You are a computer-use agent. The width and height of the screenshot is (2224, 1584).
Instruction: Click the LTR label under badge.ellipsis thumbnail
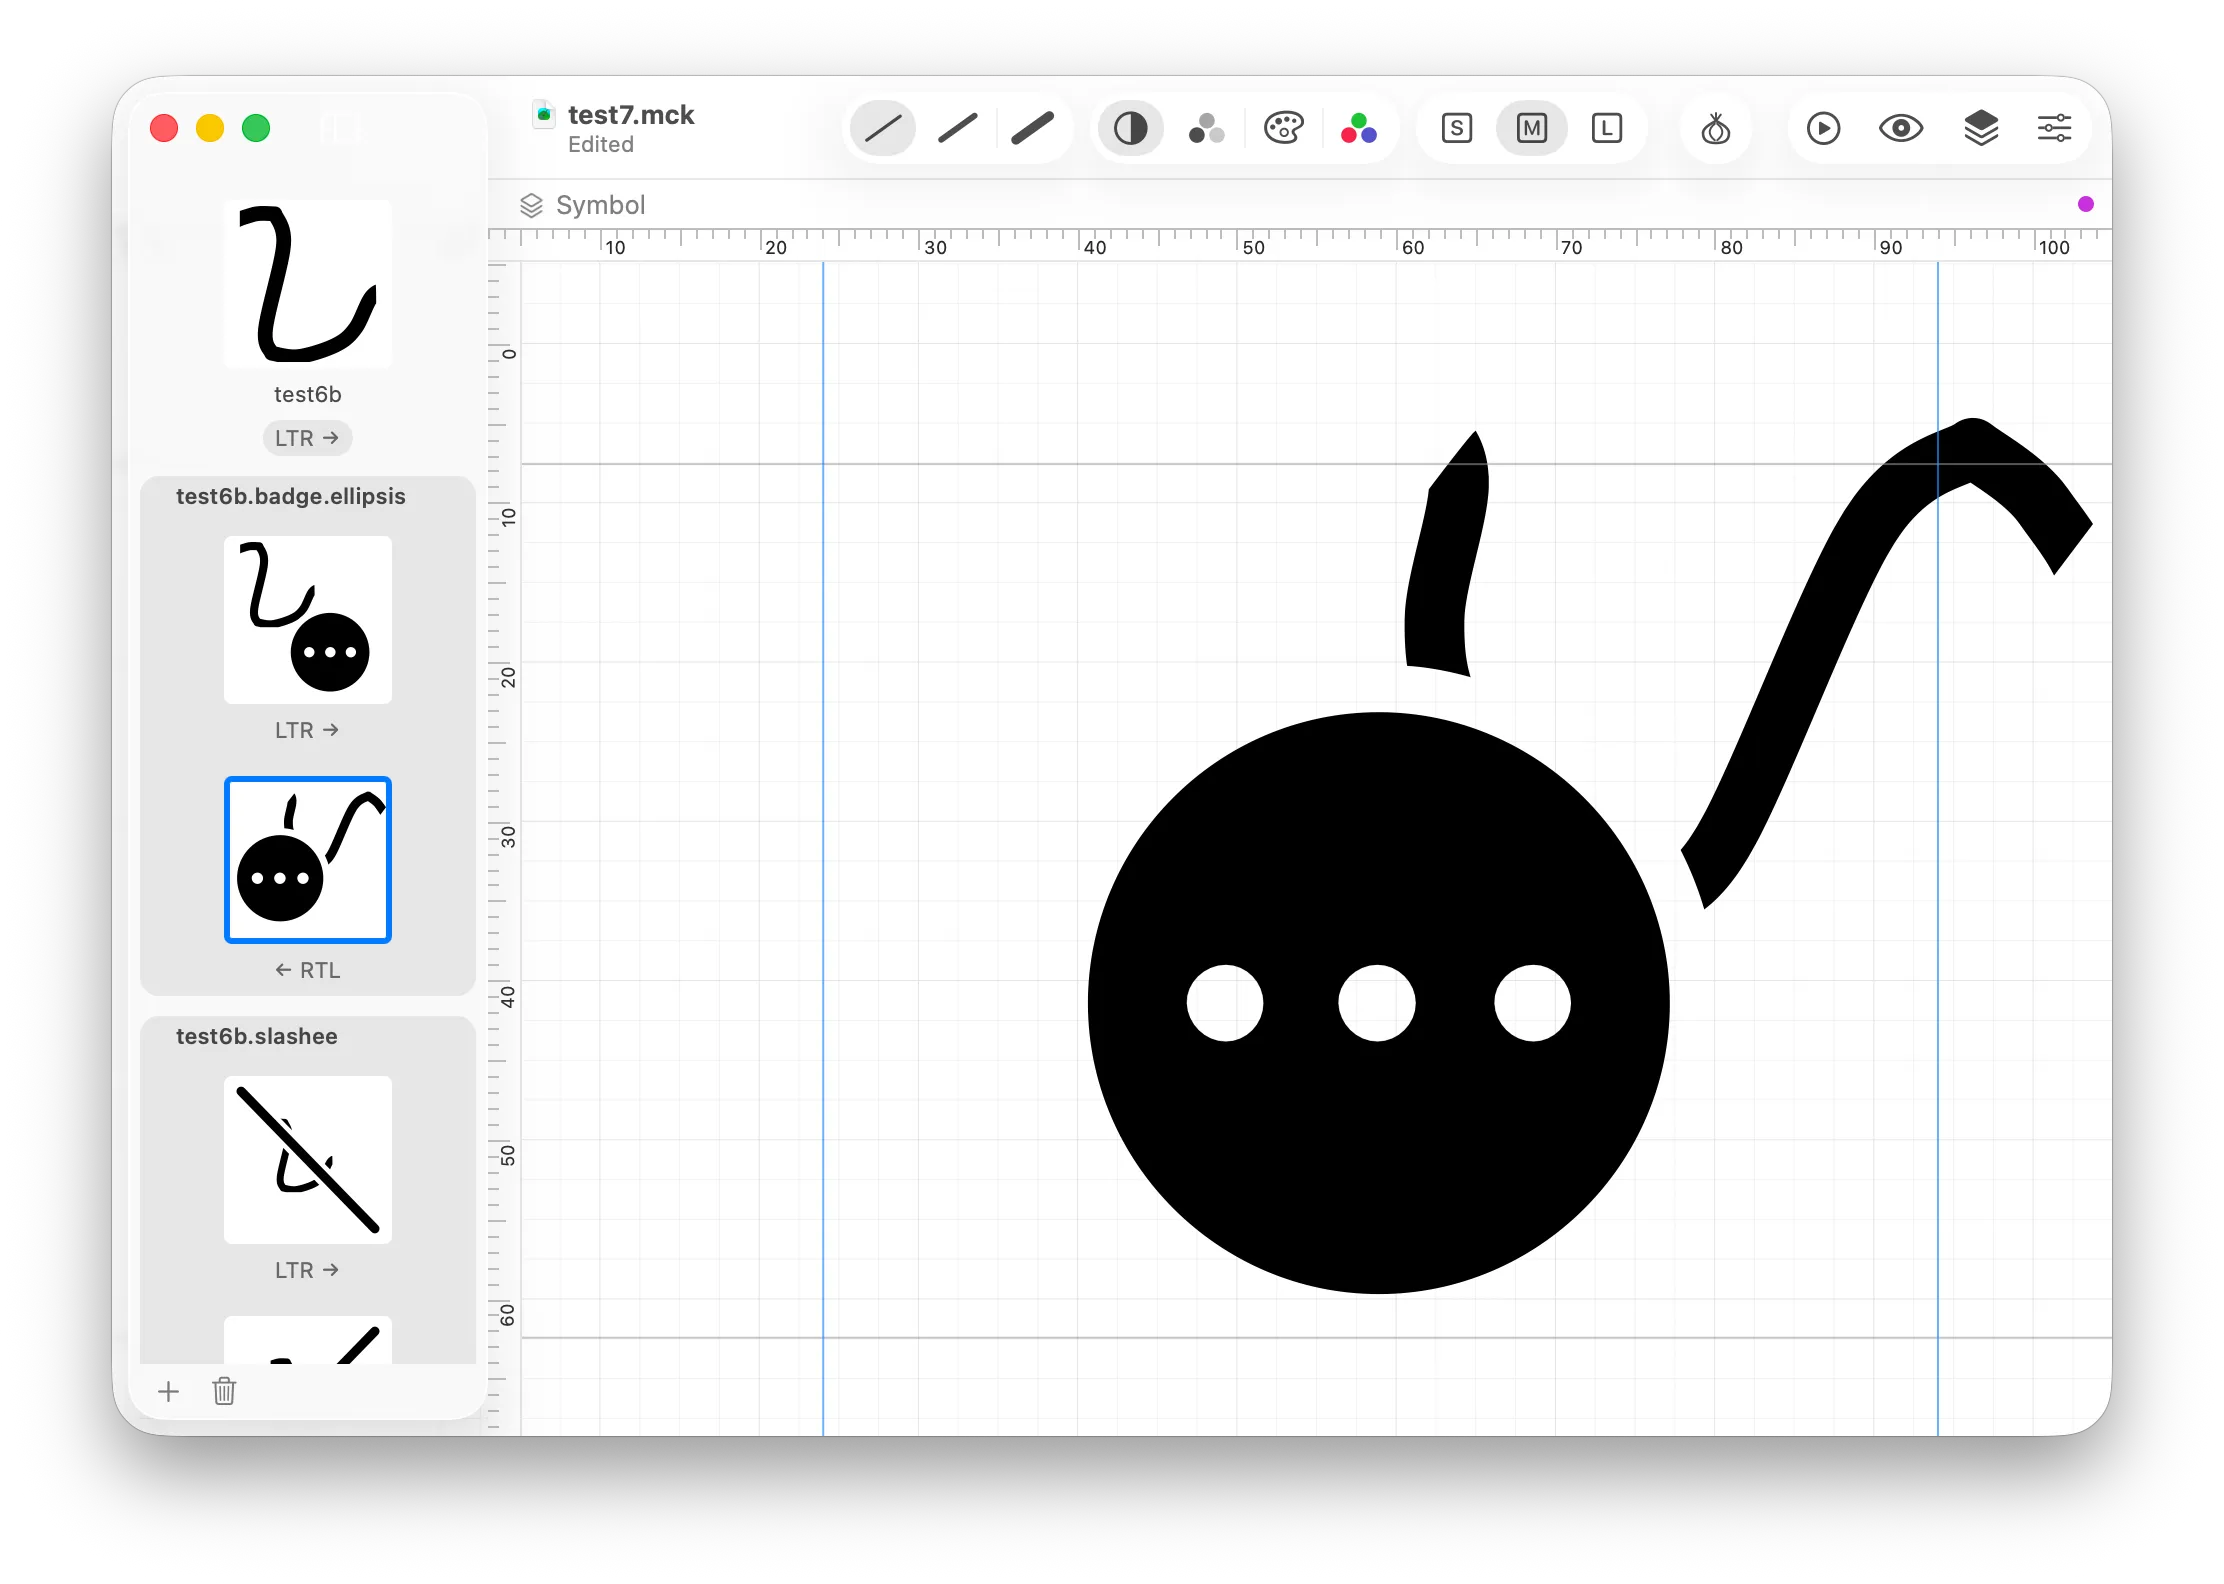[x=308, y=730]
